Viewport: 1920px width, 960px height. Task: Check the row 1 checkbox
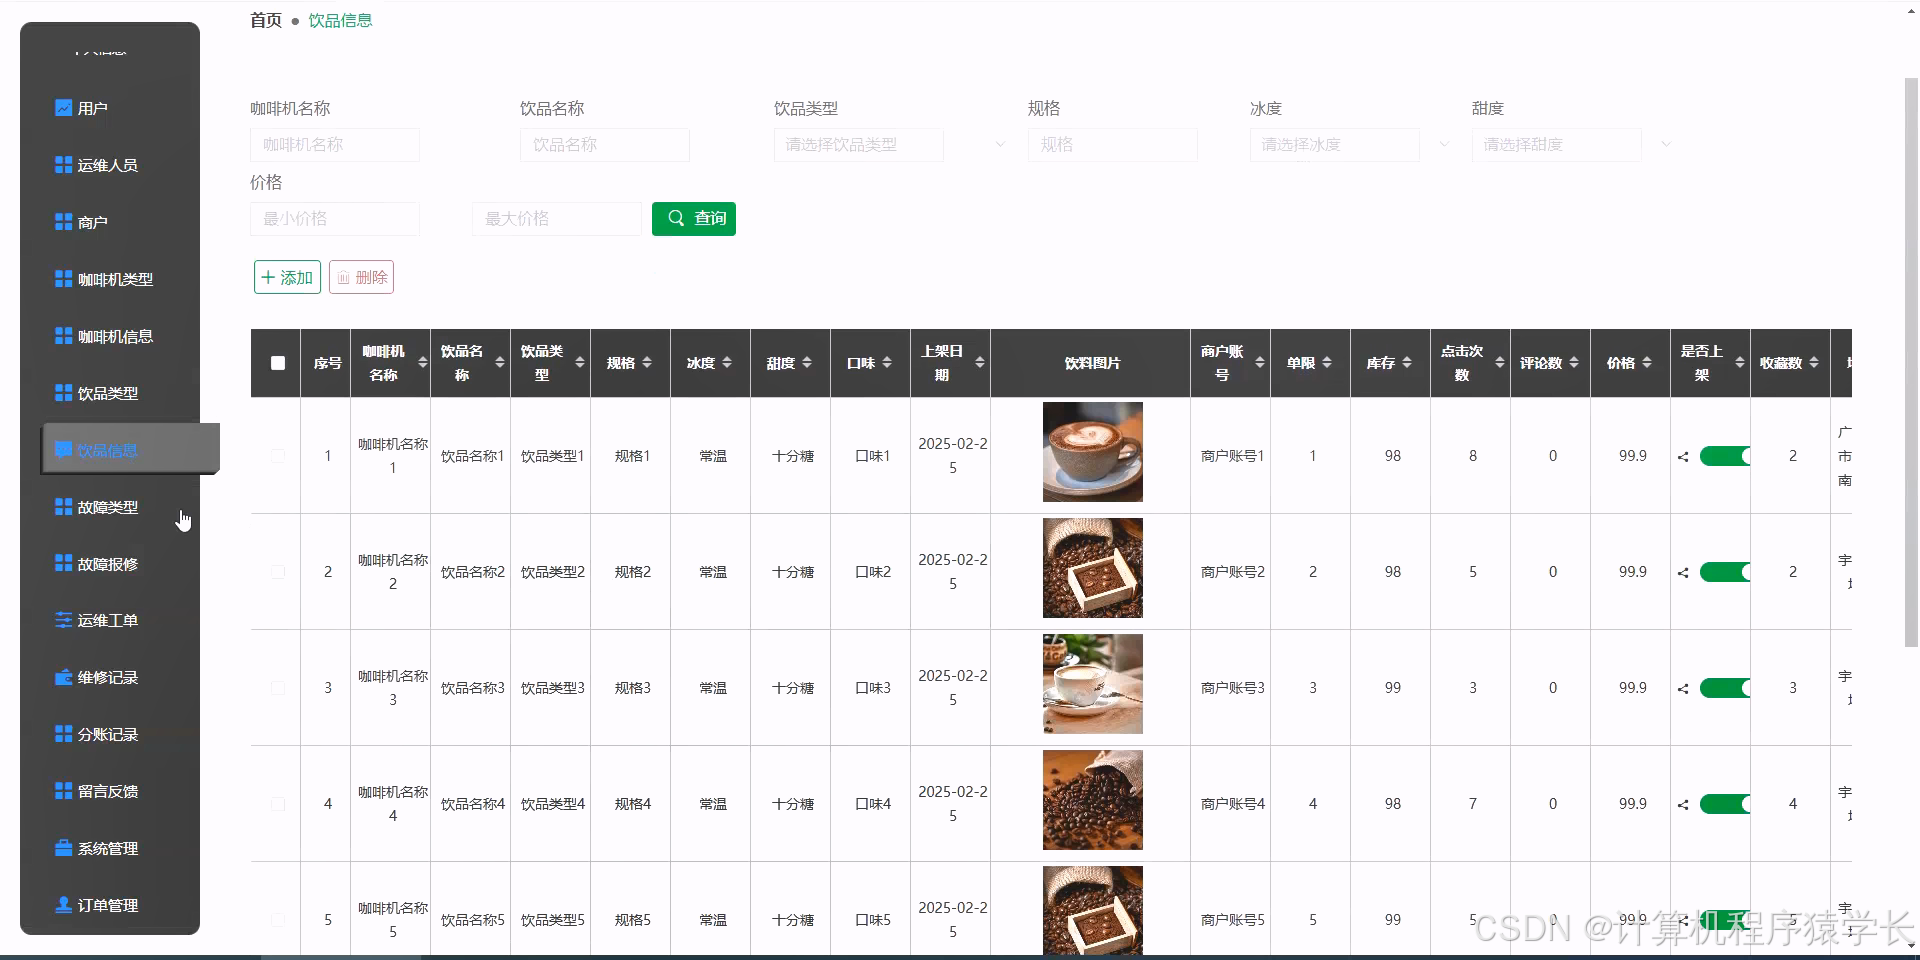click(278, 456)
